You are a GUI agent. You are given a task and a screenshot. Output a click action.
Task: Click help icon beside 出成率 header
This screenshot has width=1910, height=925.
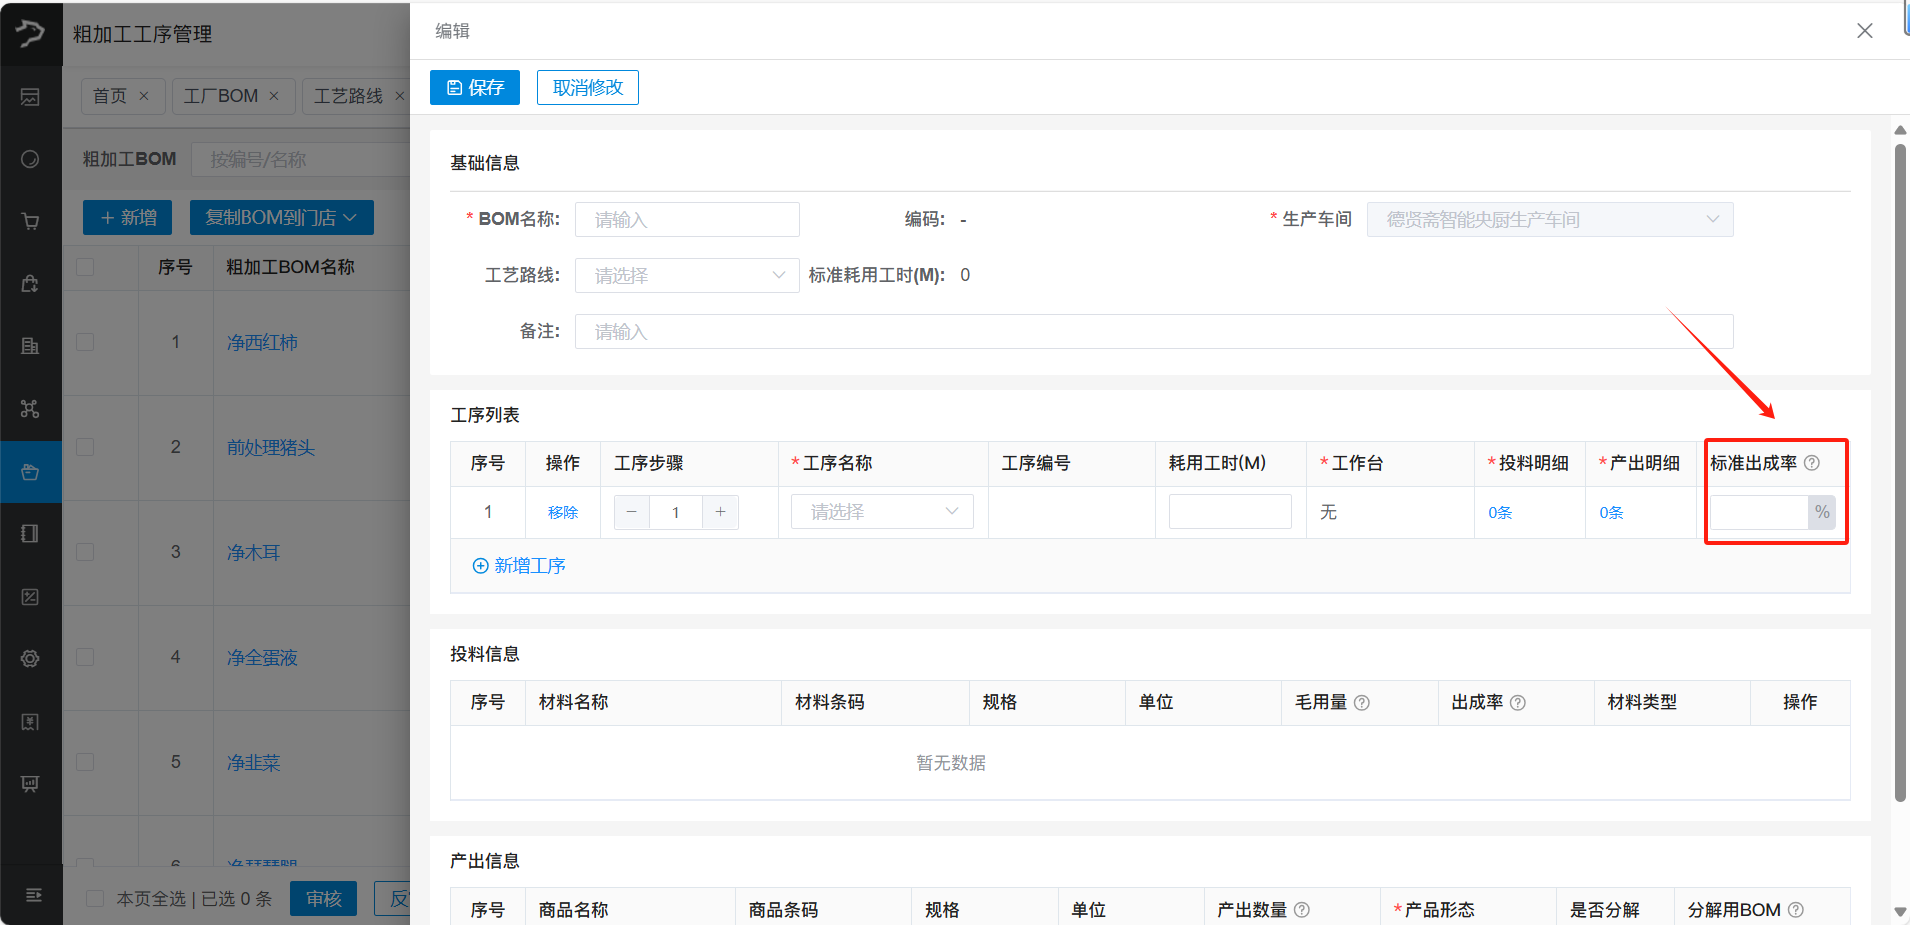click(1518, 703)
